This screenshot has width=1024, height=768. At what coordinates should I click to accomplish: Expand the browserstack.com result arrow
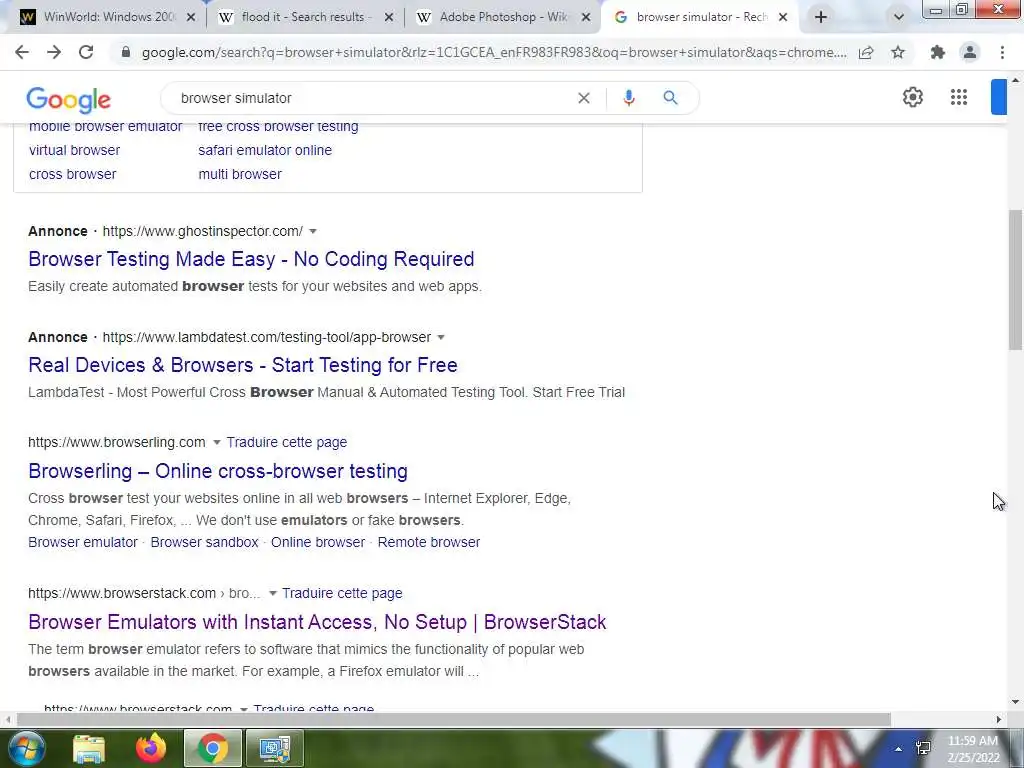point(273,594)
